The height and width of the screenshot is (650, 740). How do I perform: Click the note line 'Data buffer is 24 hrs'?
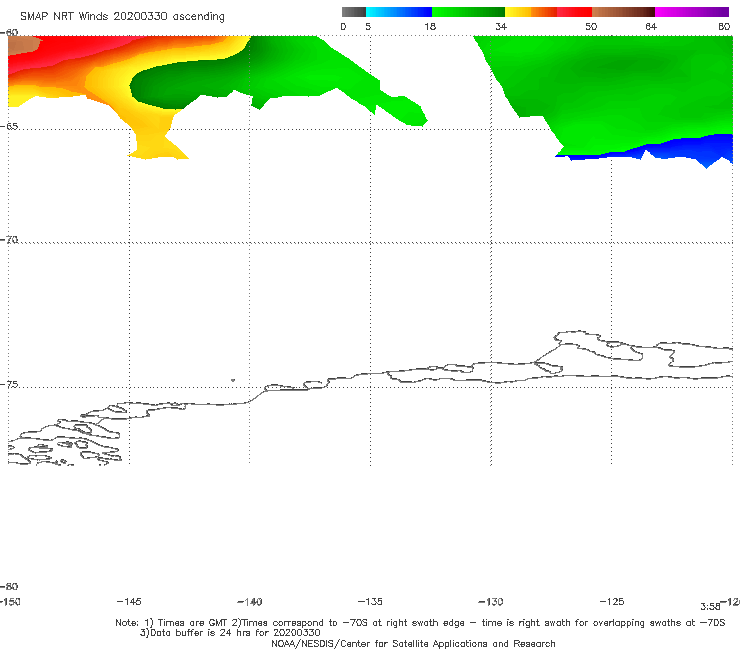point(230,633)
